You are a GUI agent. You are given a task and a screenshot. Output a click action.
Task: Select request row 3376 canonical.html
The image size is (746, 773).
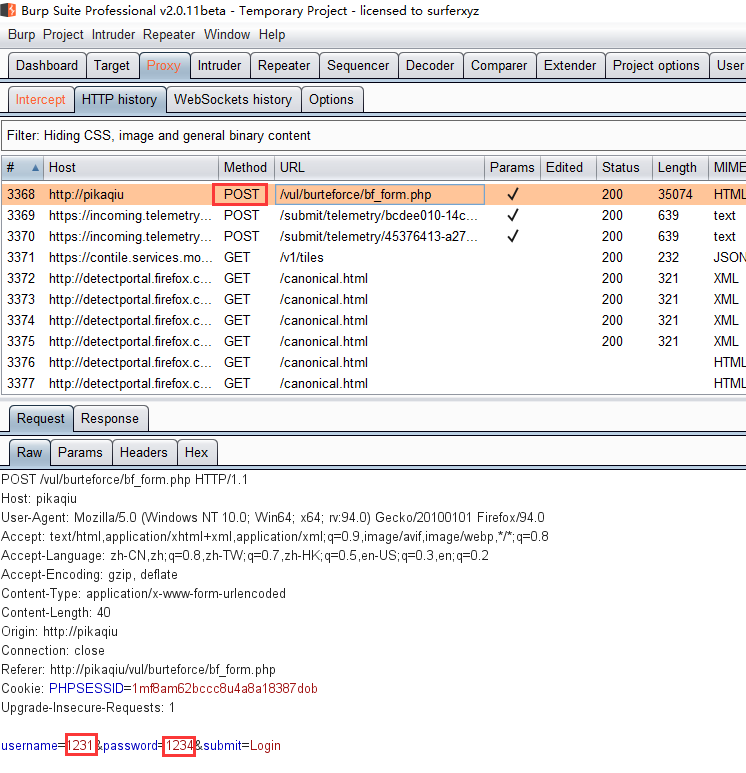point(373,363)
